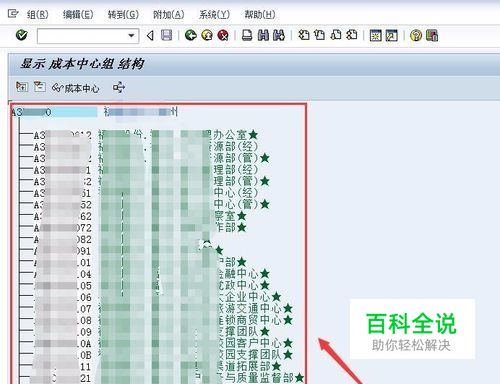Image resolution: width=500 pixels, height=384 pixels.
Task: Select tree row ending 道拓展部
Action: point(157,367)
